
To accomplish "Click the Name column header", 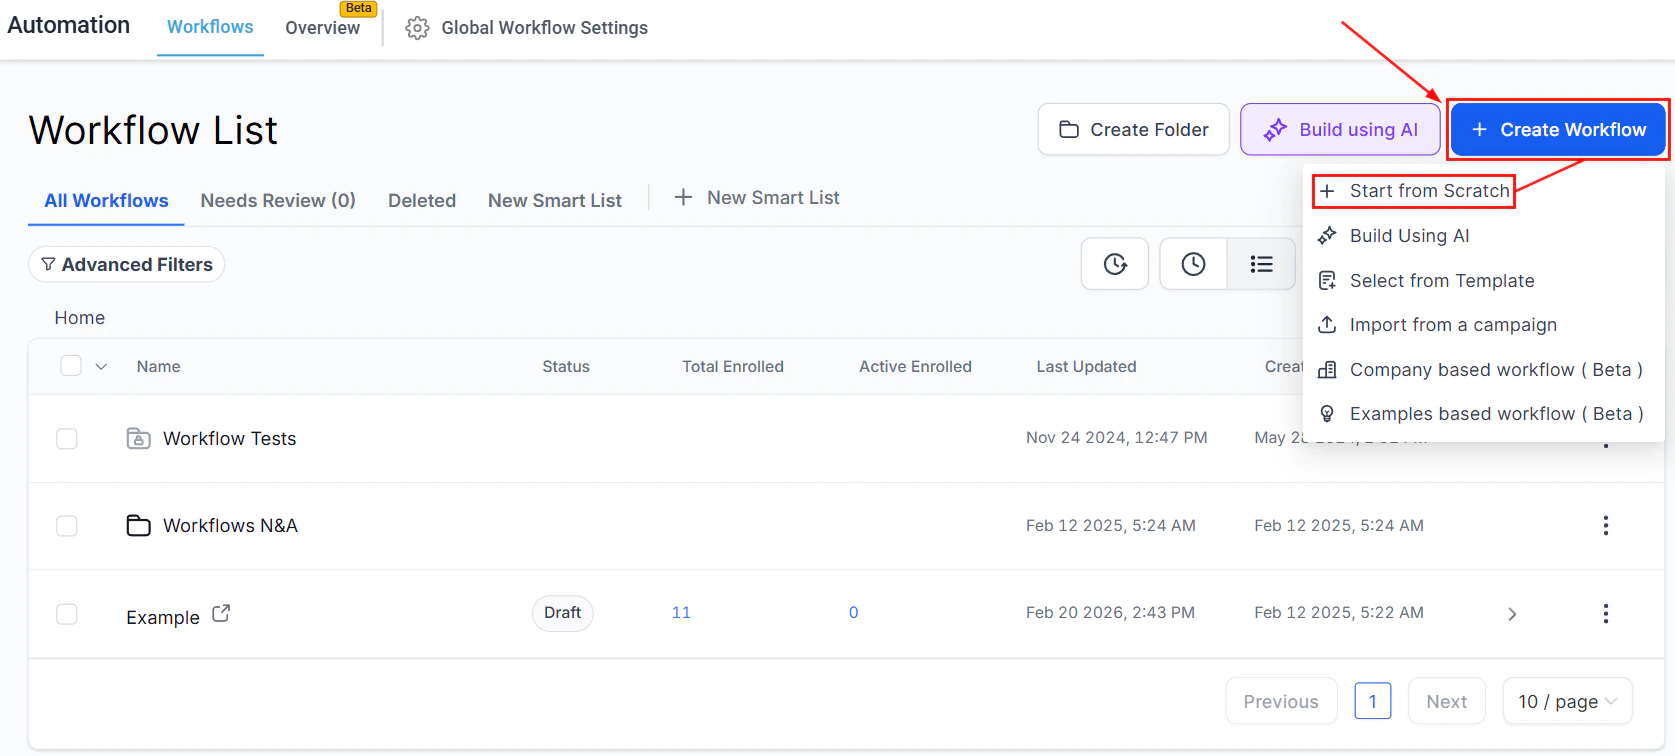I will (x=159, y=367).
